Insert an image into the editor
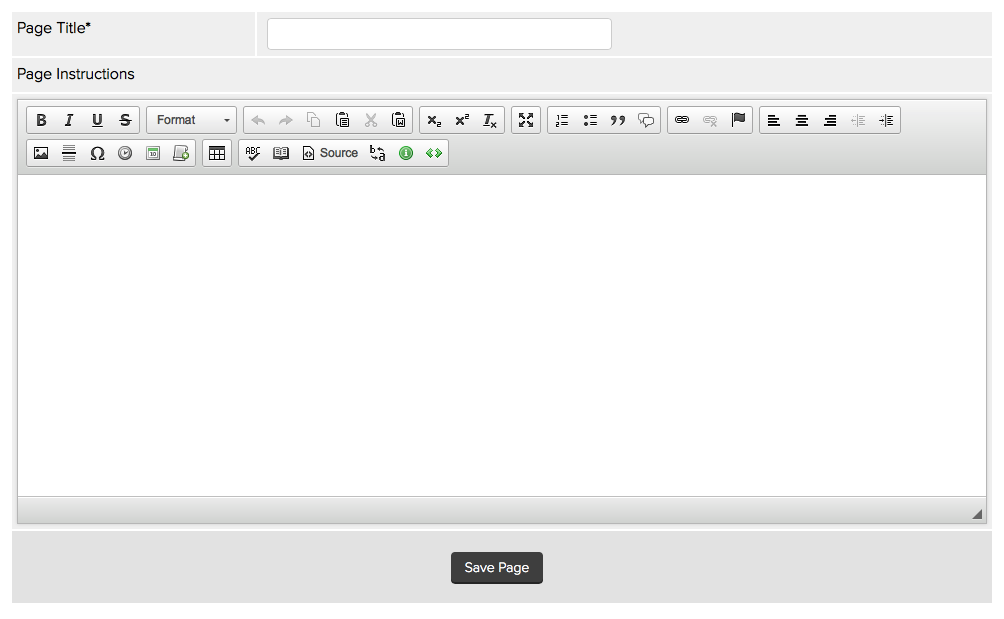 coord(41,153)
